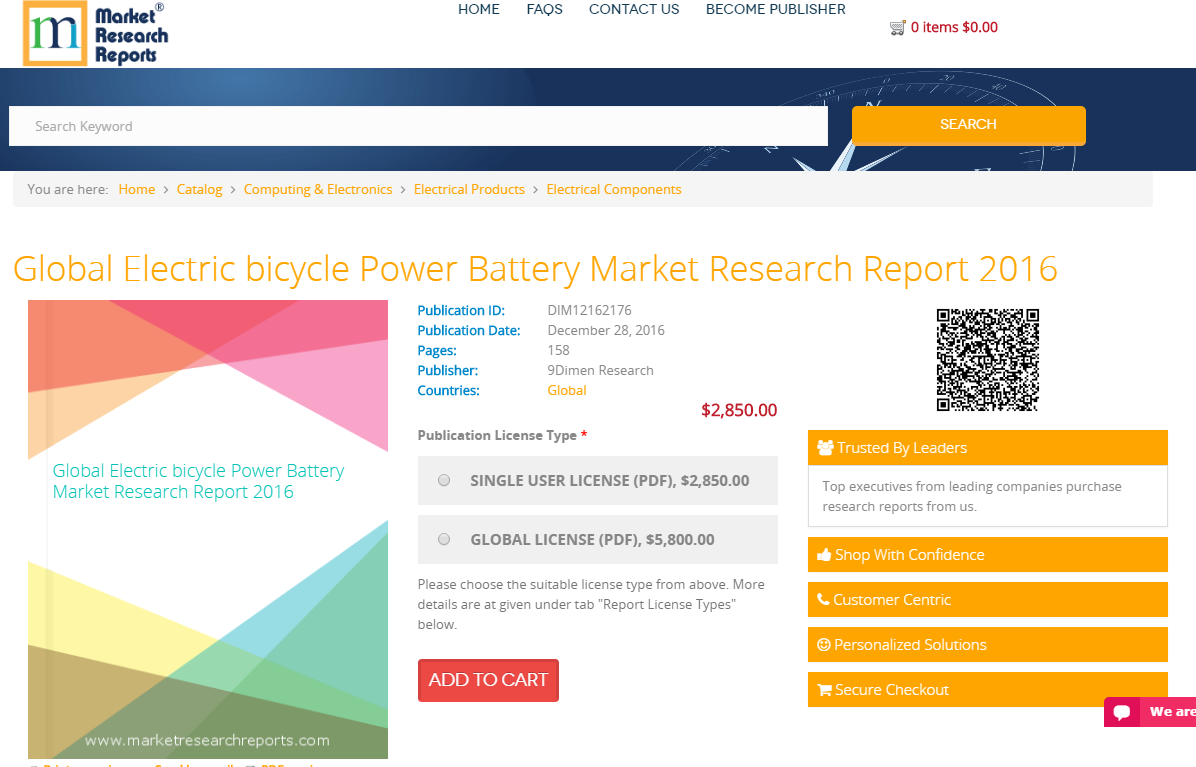Click the $2,850.00 price text
Image resolution: width=1196 pixels, height=767 pixels.
point(739,410)
